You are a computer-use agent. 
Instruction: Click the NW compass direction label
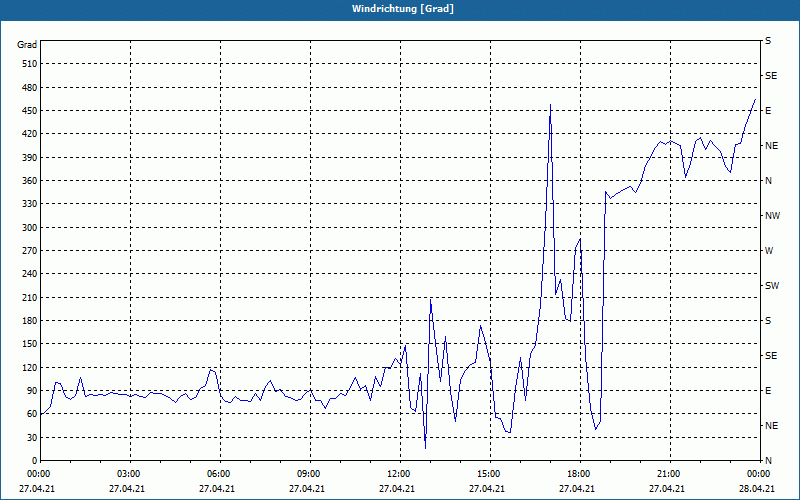click(x=772, y=216)
